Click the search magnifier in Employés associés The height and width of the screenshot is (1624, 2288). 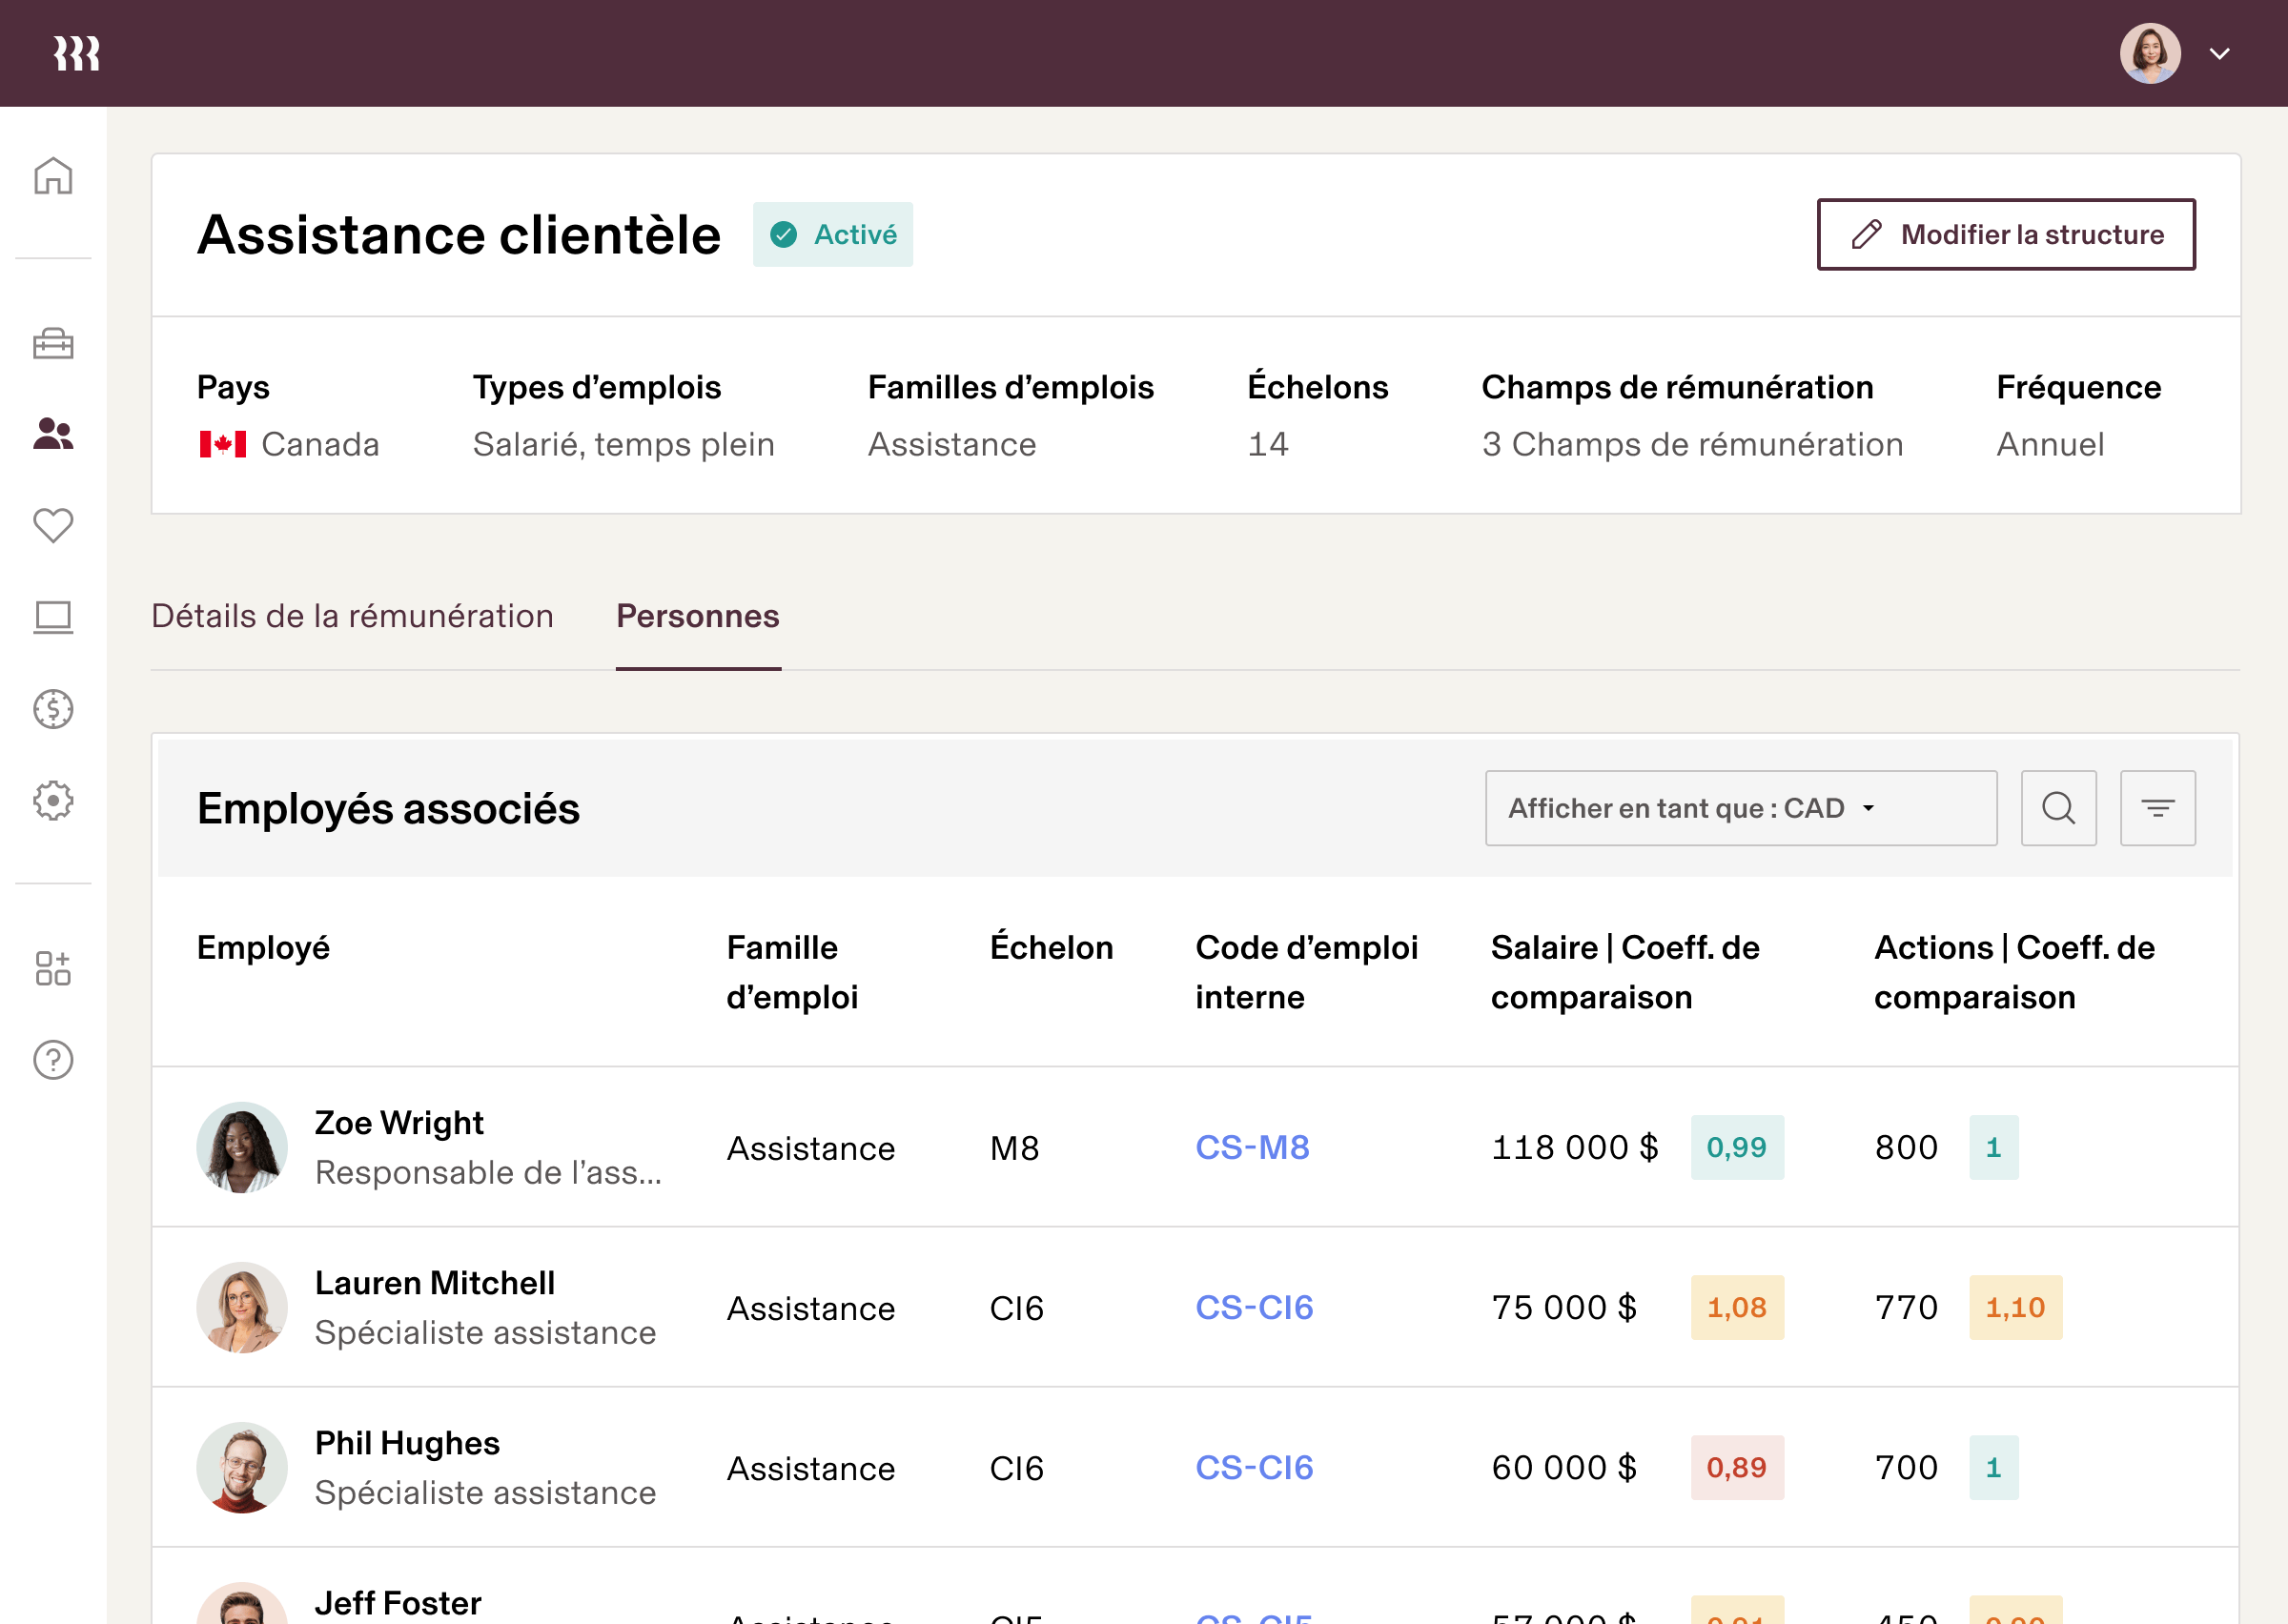tap(2058, 808)
